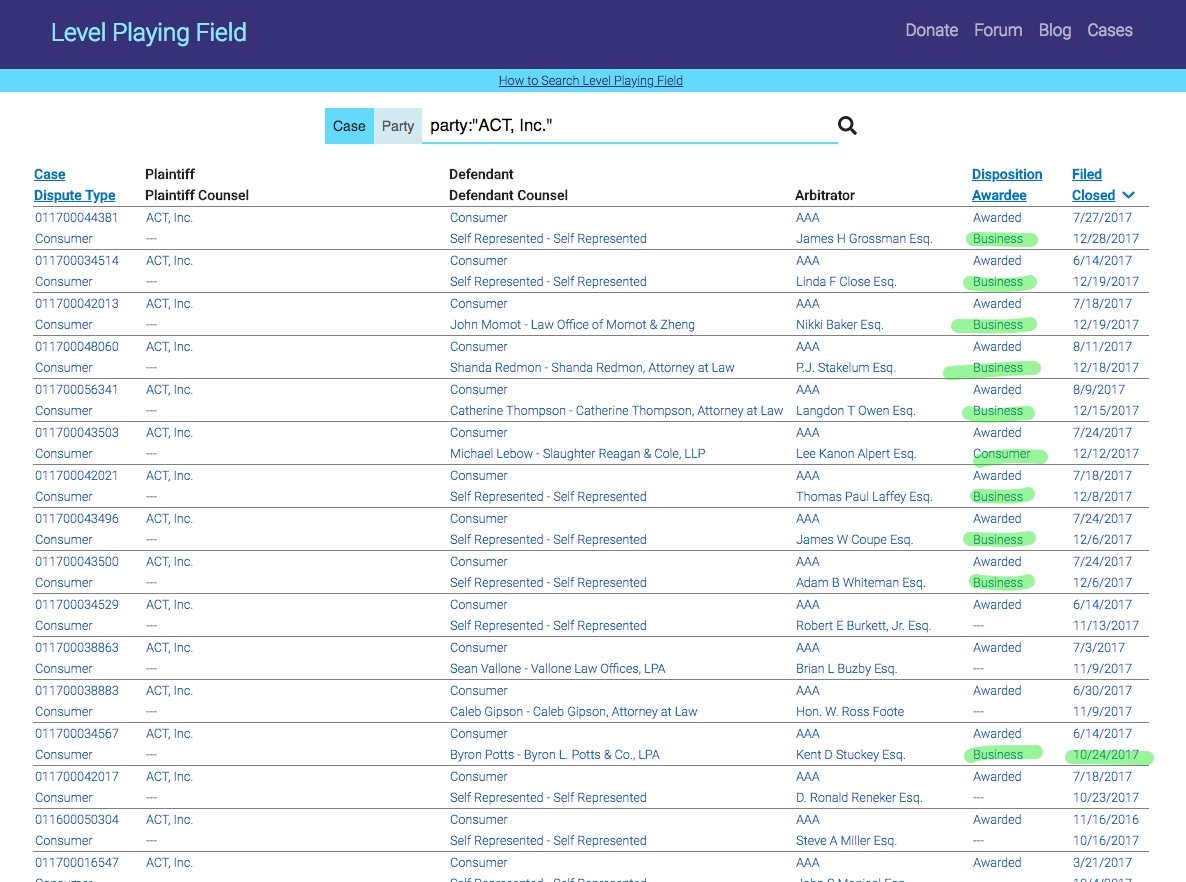The image size is (1186, 882).
Task: Click arbitrator Thomas Paul Laffey Esq.
Action: (x=864, y=497)
